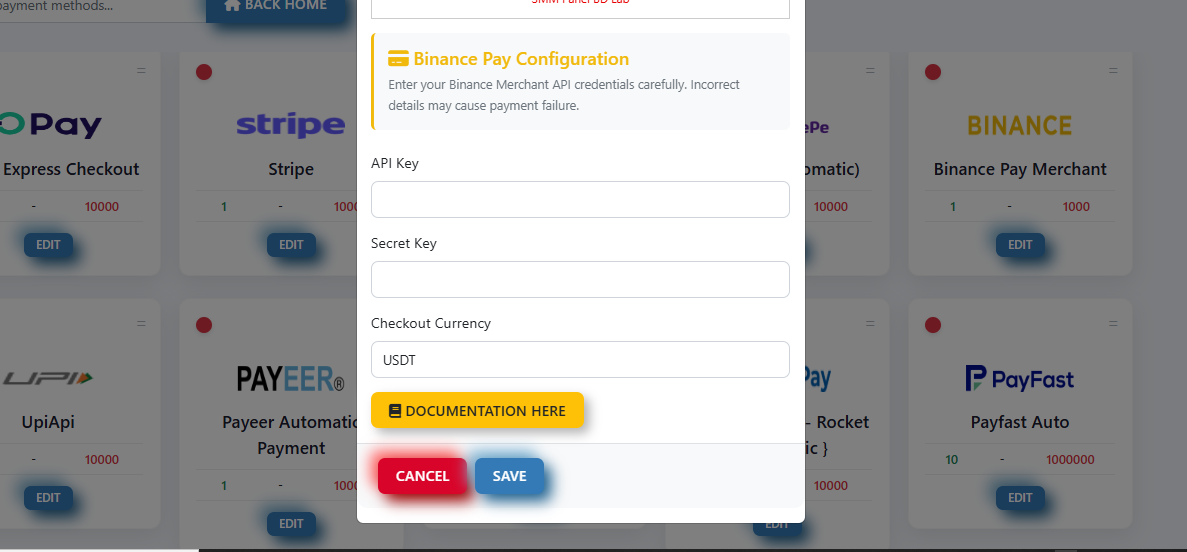Open the Checkout Currency field showing USDT
This screenshot has height=552, width=1187.
point(580,360)
